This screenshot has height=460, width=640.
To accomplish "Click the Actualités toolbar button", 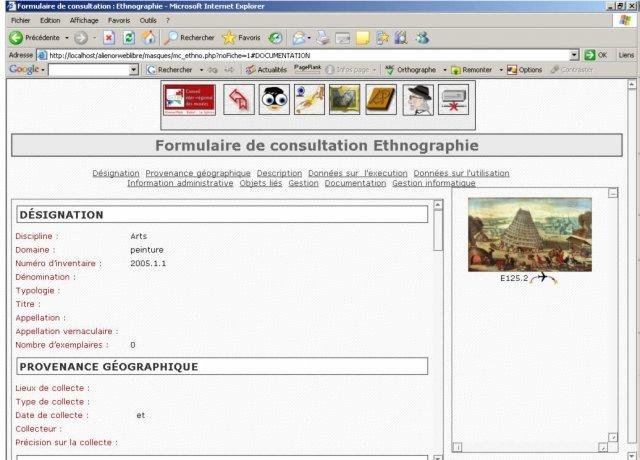I will (x=266, y=70).
